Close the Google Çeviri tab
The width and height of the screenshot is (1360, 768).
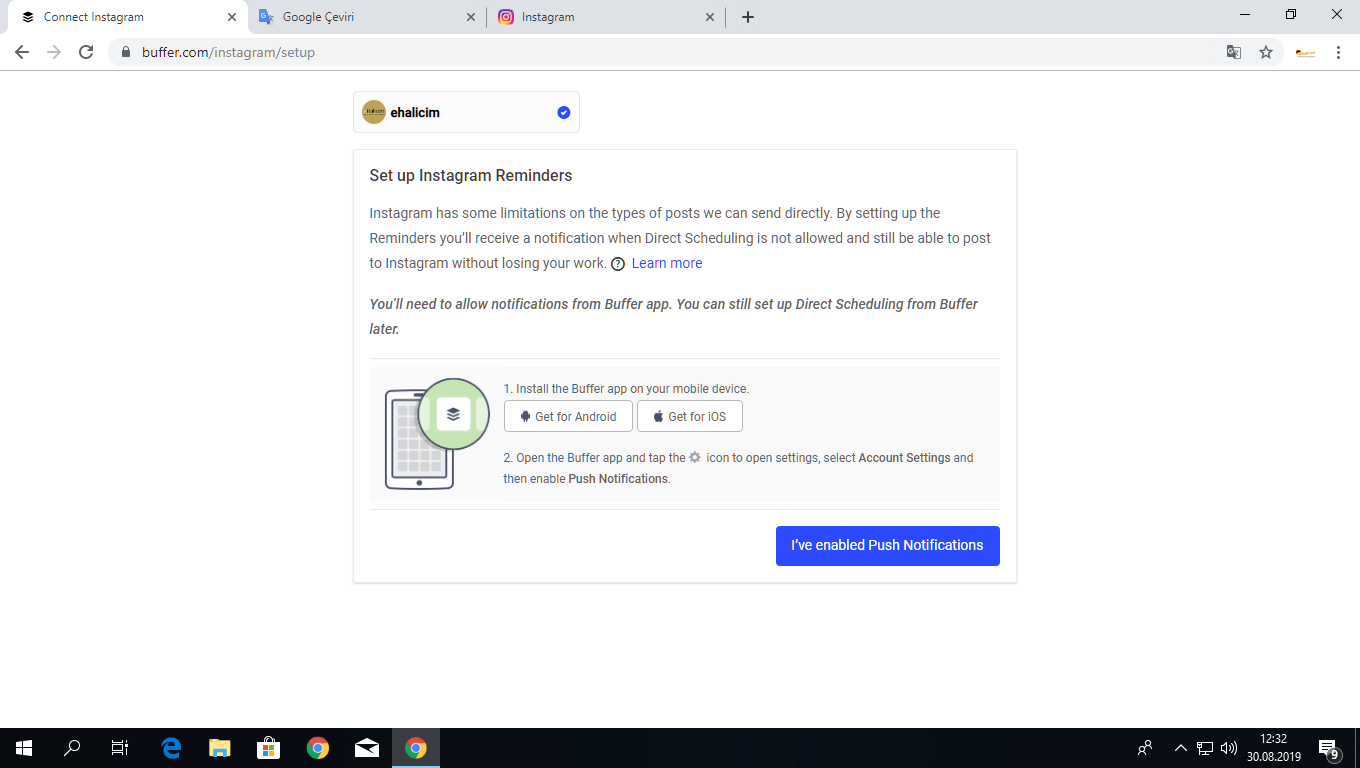[471, 17]
